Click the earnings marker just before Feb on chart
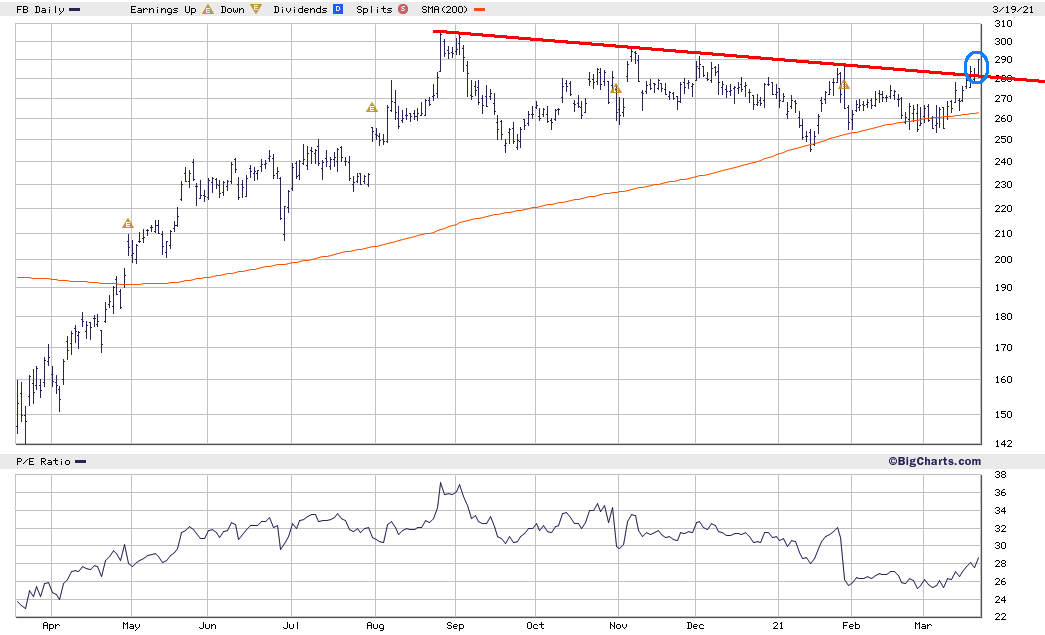The width and height of the screenshot is (1045, 635). (x=844, y=85)
